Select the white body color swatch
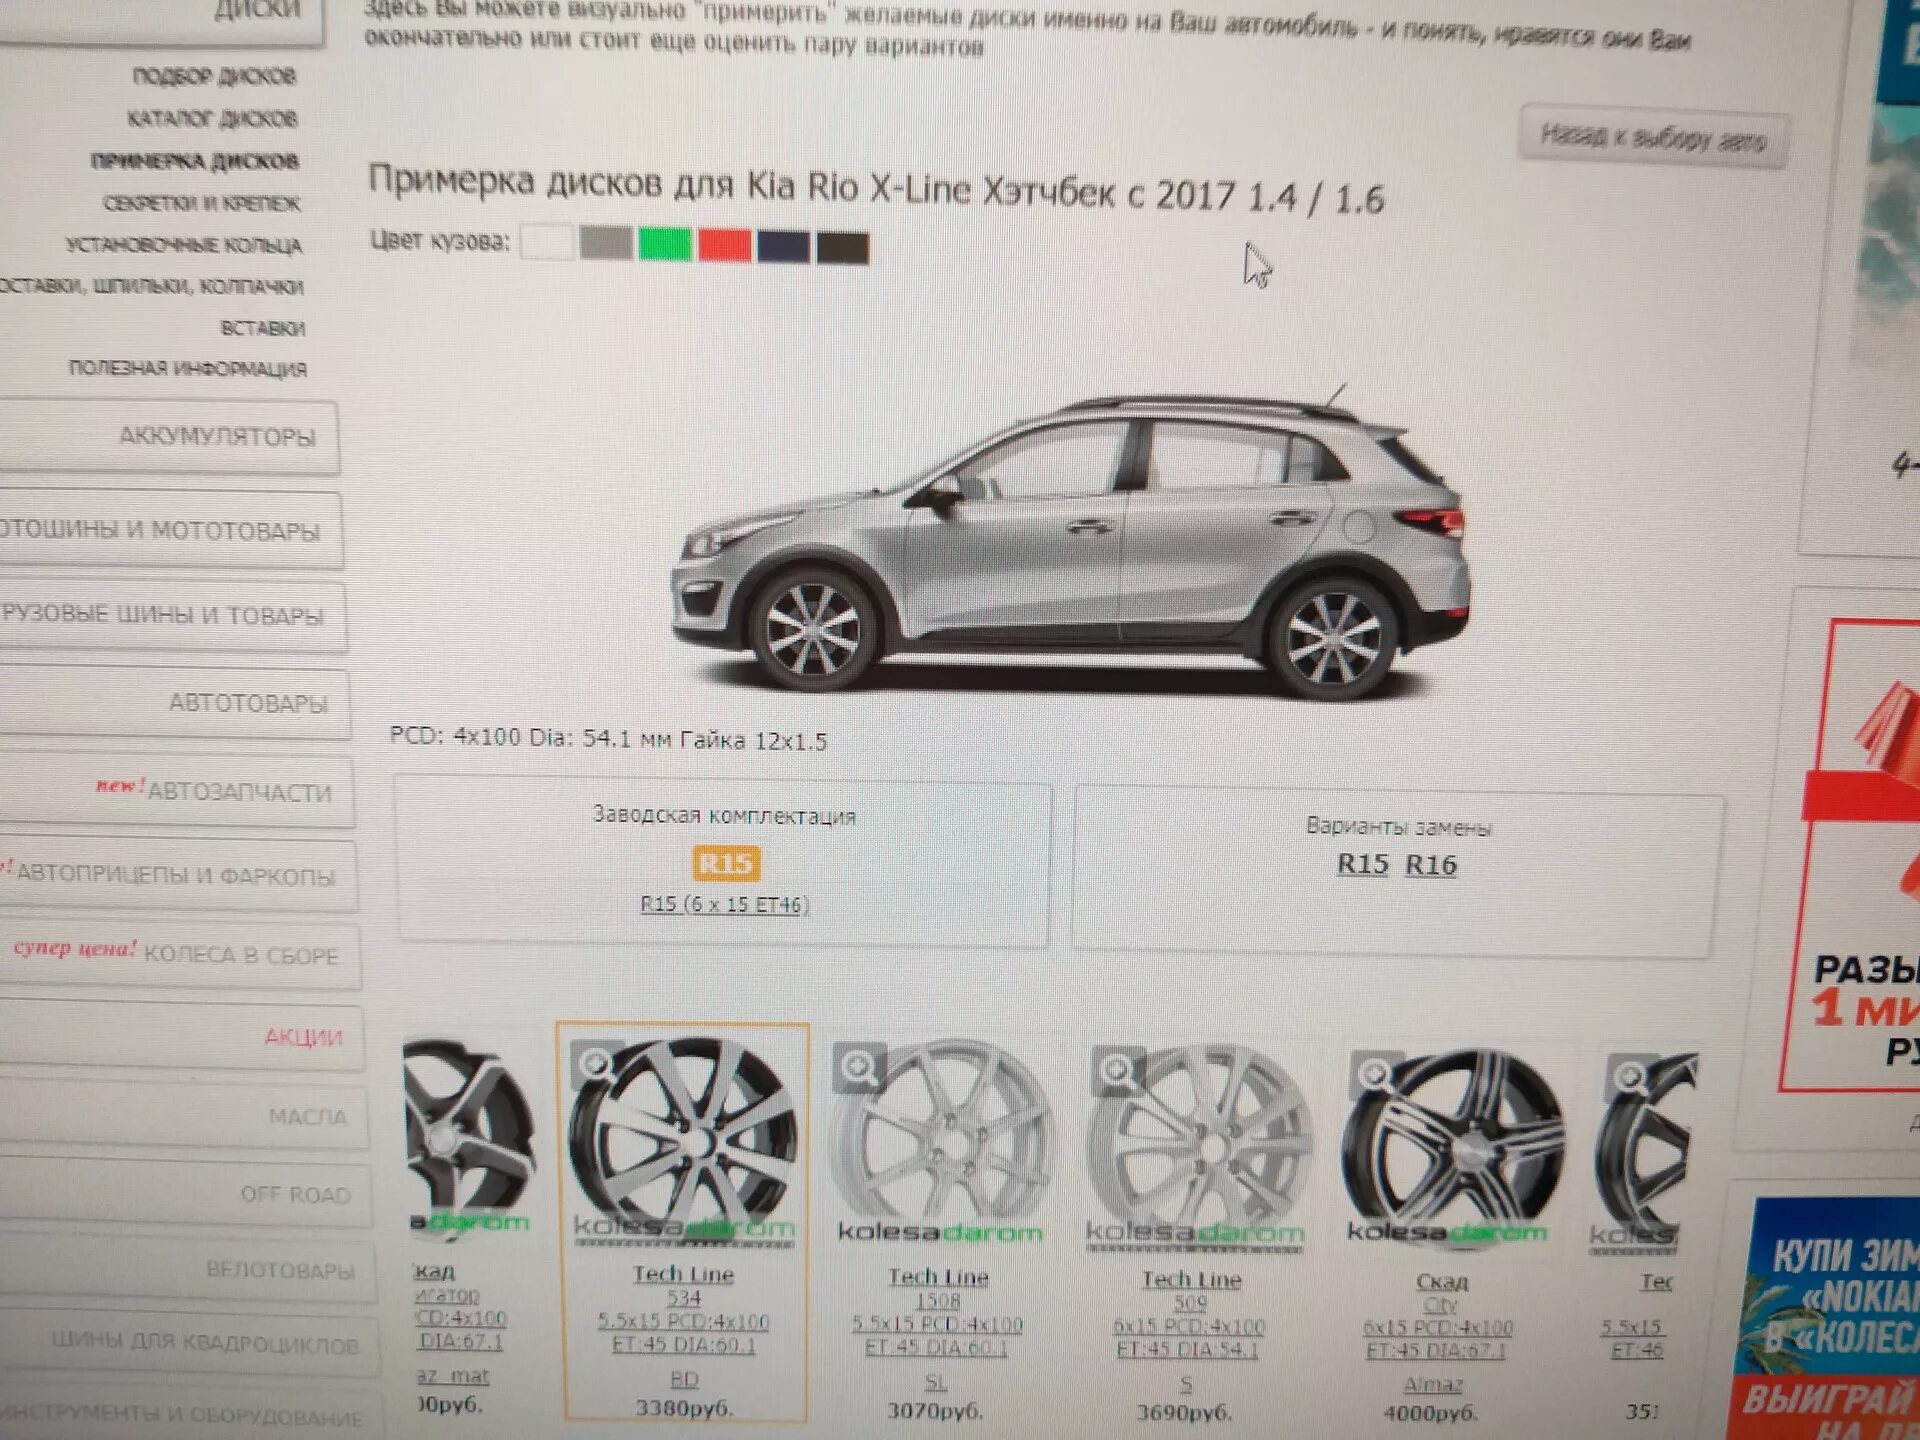This screenshot has height=1440, width=1920. [547, 242]
